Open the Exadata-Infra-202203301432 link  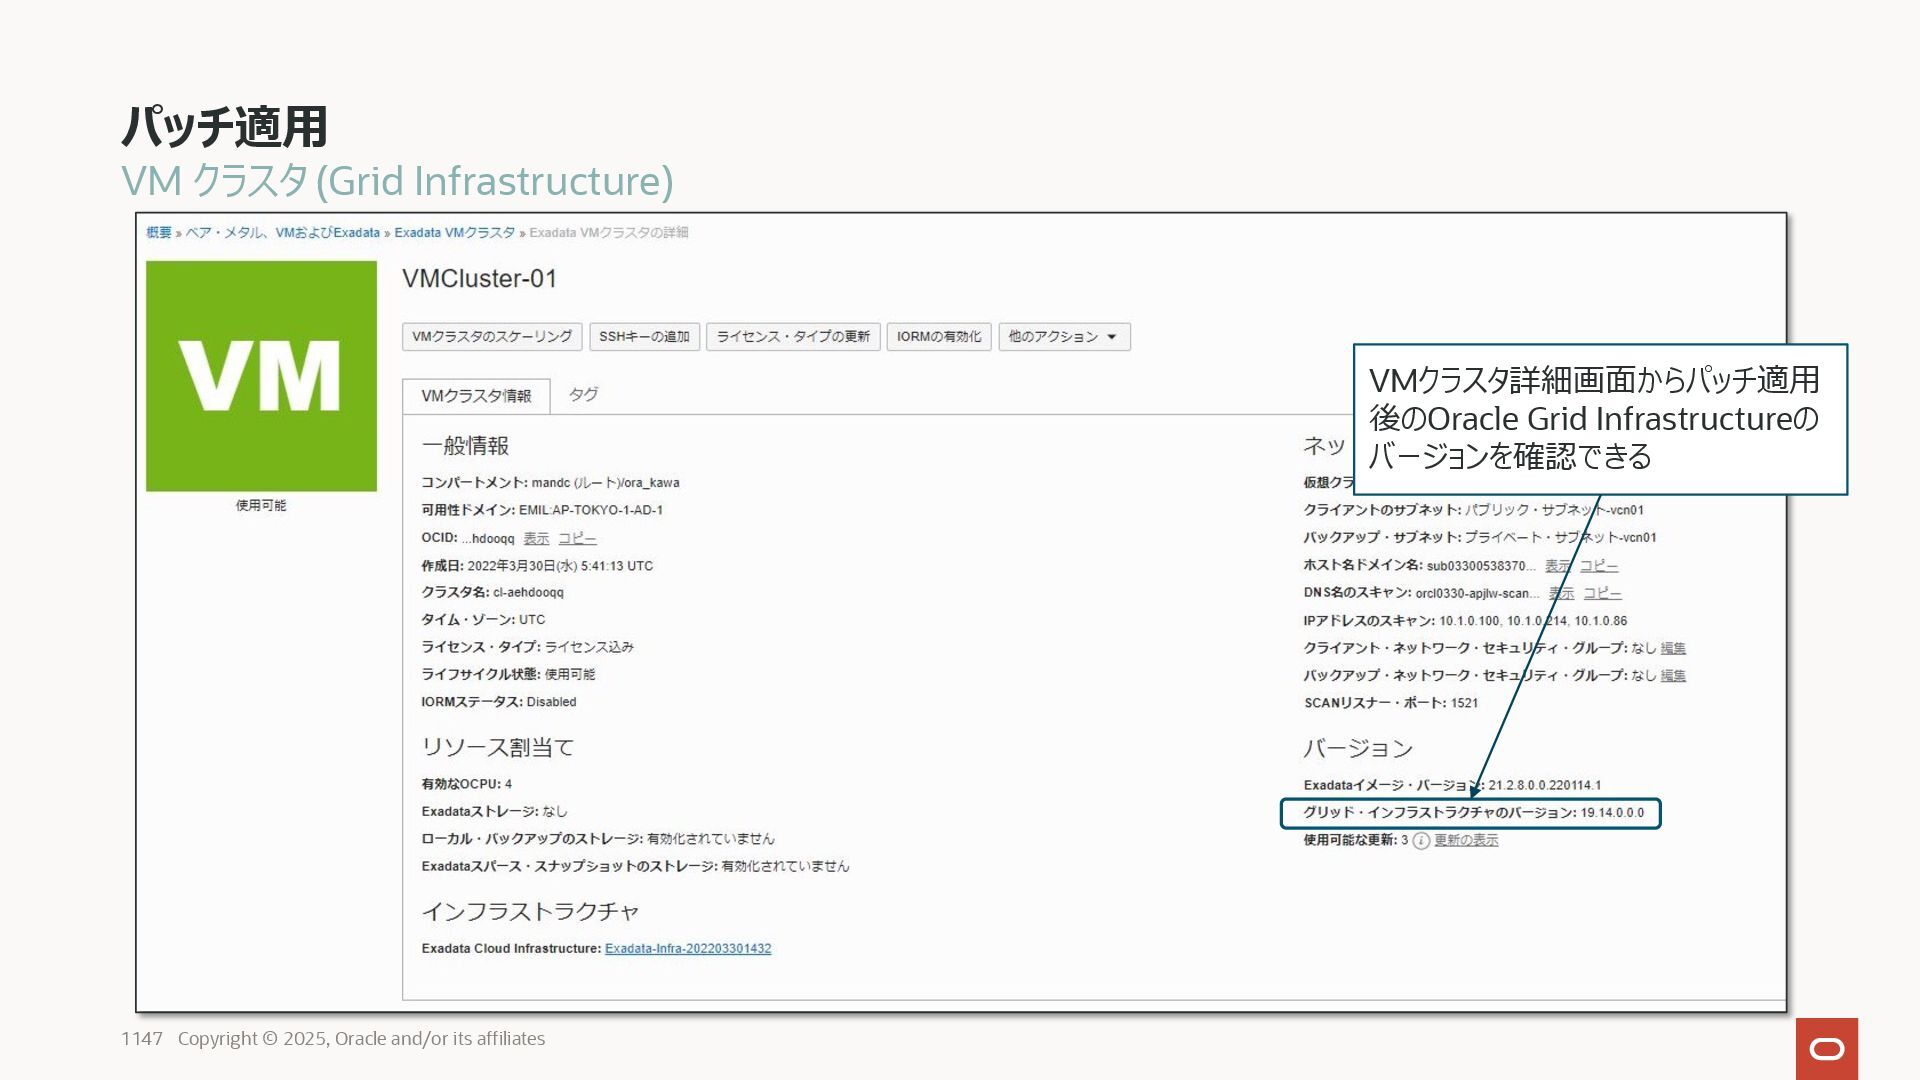click(x=687, y=949)
